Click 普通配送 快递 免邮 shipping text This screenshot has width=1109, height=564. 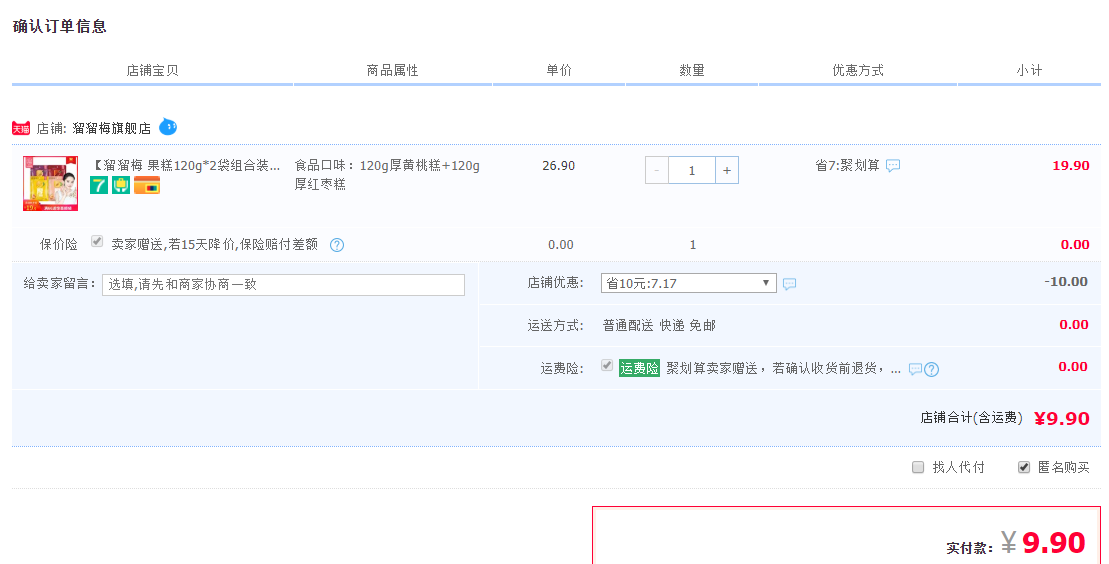pyautogui.click(x=659, y=326)
